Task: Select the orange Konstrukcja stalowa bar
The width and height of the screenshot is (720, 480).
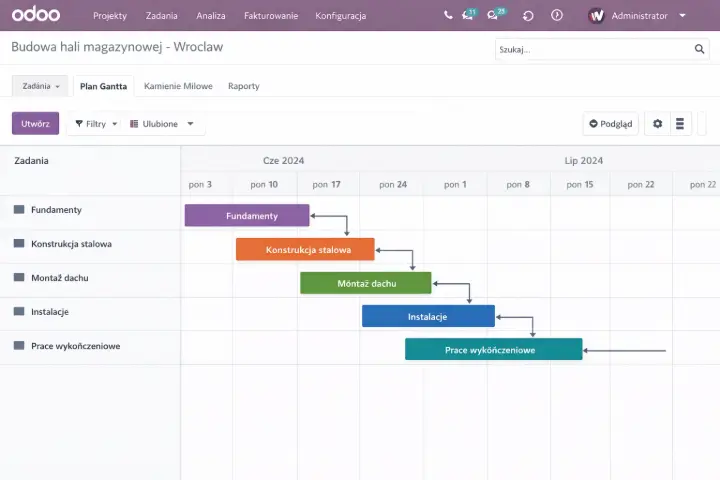Action: point(305,250)
